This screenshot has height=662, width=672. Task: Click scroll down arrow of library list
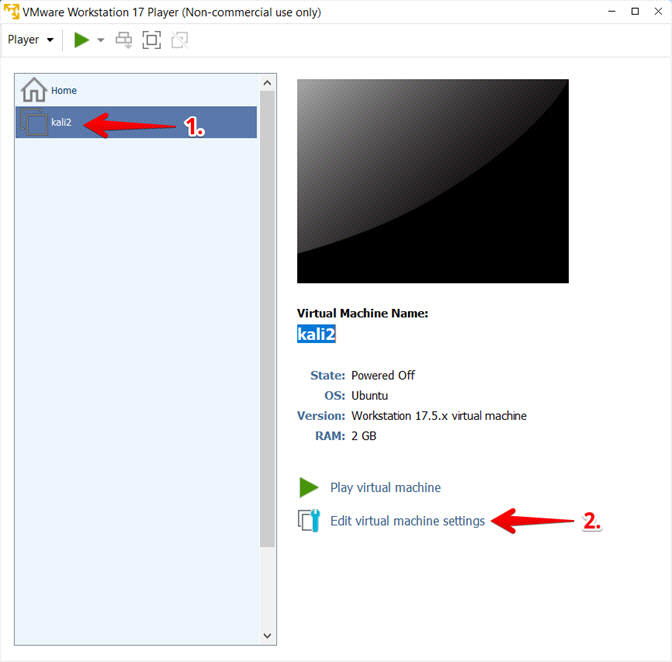(x=267, y=635)
